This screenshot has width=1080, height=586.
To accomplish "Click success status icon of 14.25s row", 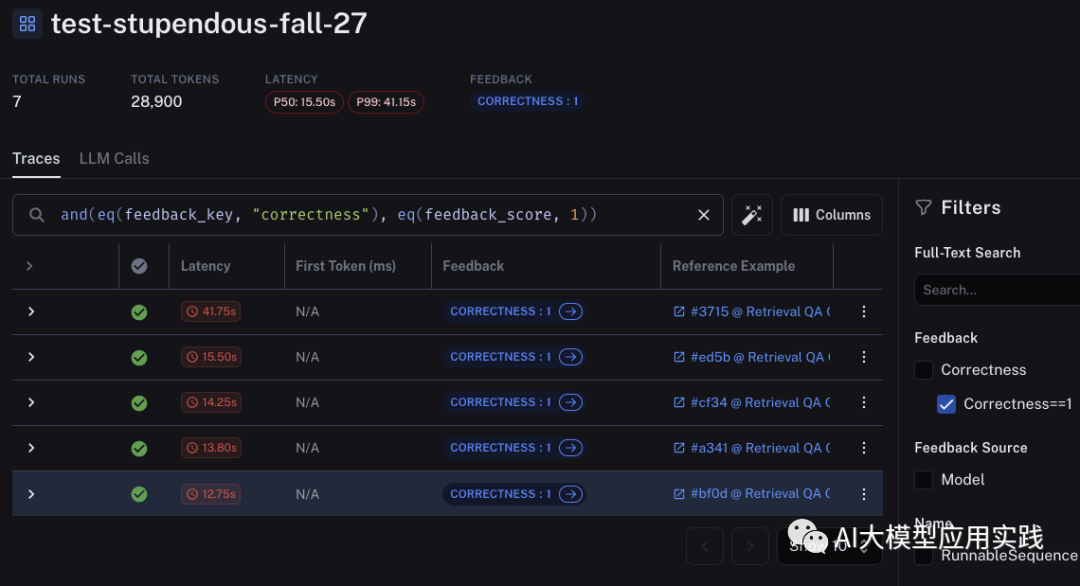I will (139, 403).
